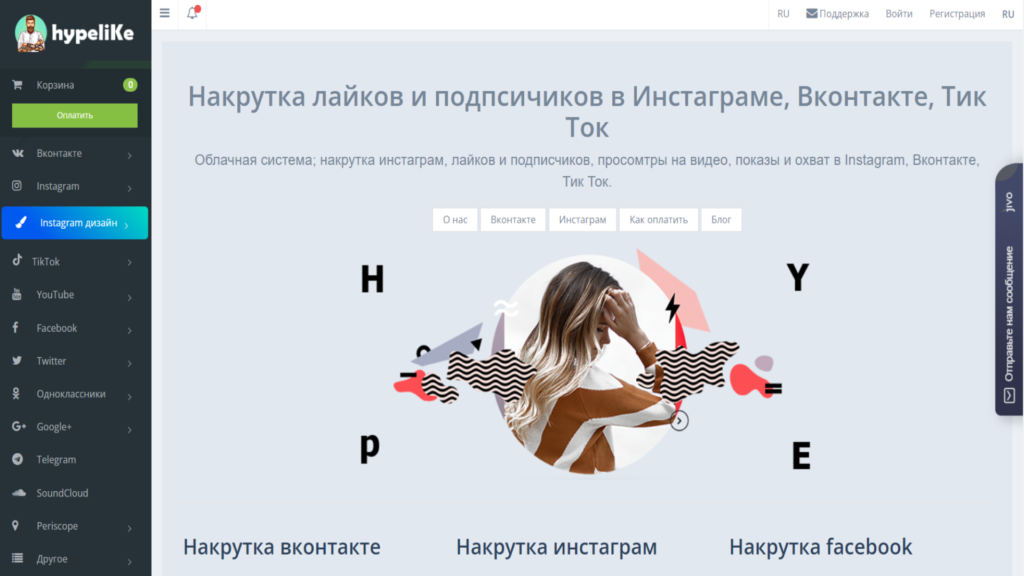This screenshot has width=1024, height=576.
Task: Expand the Другое submenu chevron
Action: [130, 561]
